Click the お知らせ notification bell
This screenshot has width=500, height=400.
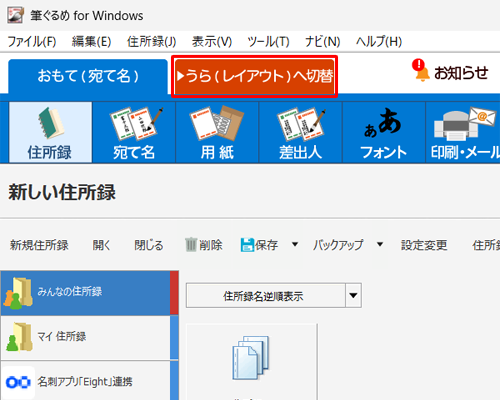coord(450,72)
